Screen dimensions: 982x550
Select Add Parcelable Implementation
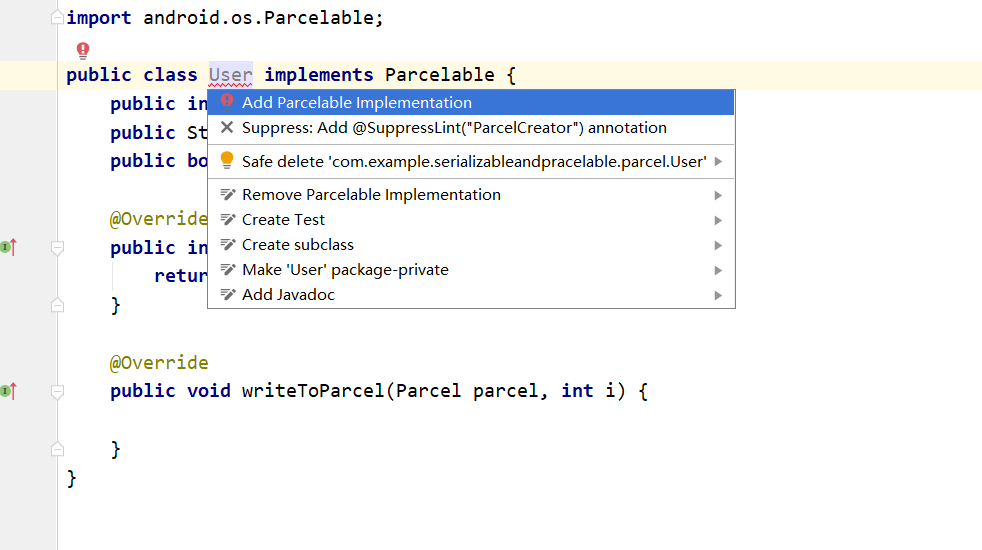471,103
